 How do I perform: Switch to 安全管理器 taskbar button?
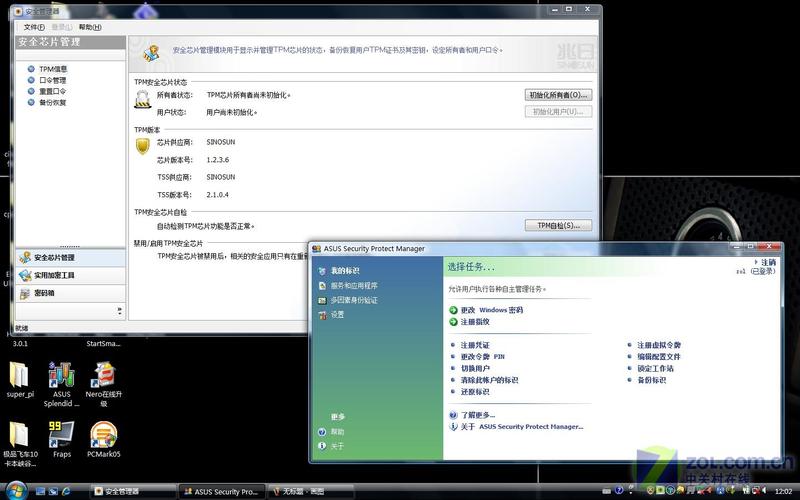pyautogui.click(x=134, y=491)
